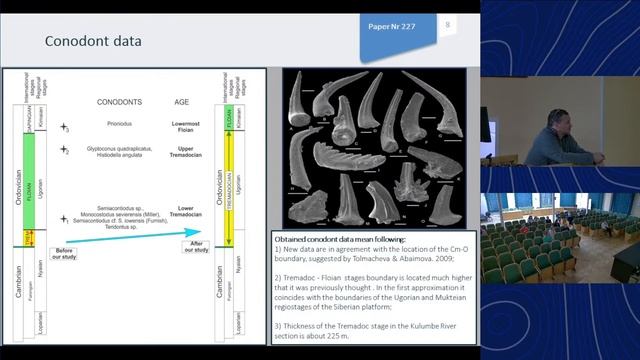Select point 3 about Kulumbe River thickness

coord(365,331)
